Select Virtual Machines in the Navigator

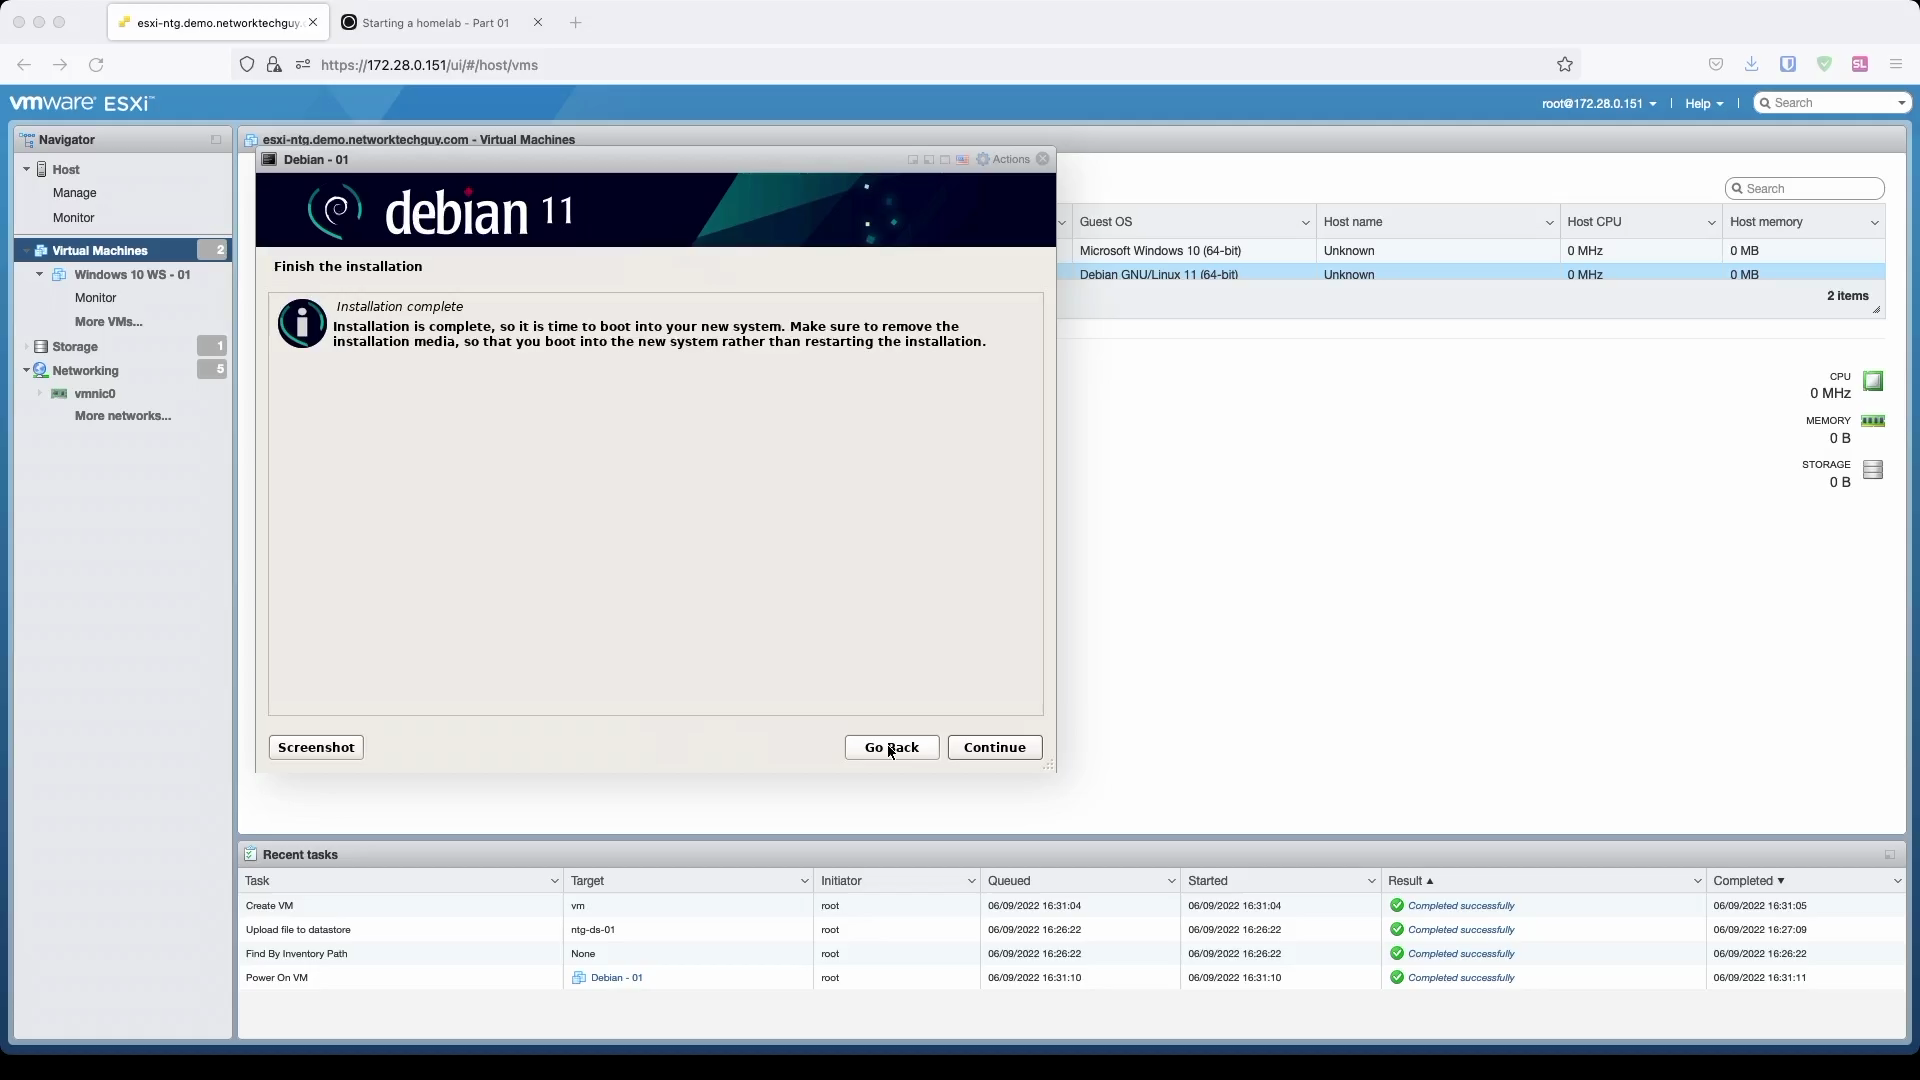(100, 251)
